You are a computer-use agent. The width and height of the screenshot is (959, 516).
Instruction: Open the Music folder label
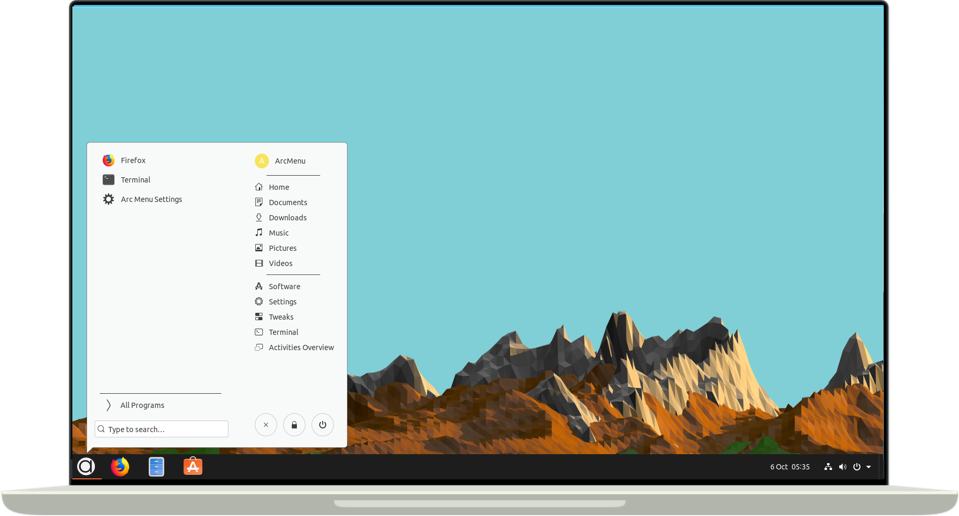coord(278,233)
